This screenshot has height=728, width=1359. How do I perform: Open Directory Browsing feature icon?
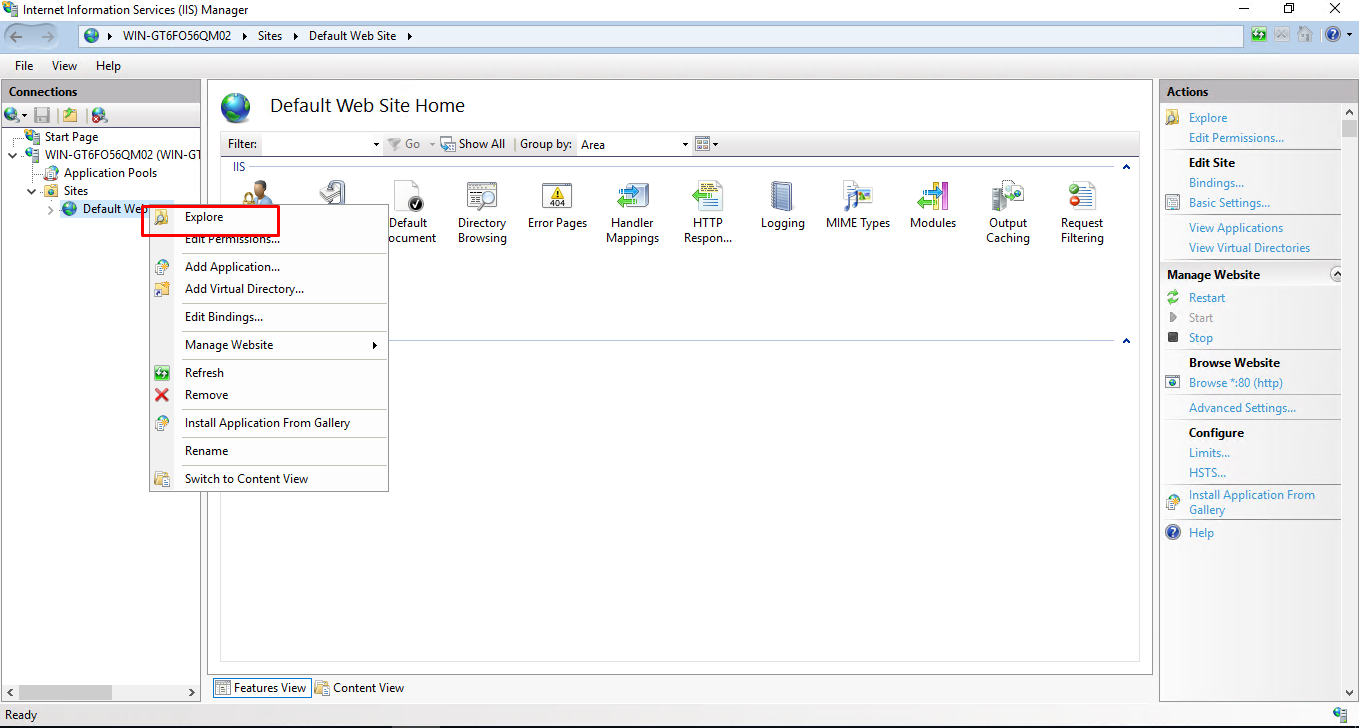point(482,213)
